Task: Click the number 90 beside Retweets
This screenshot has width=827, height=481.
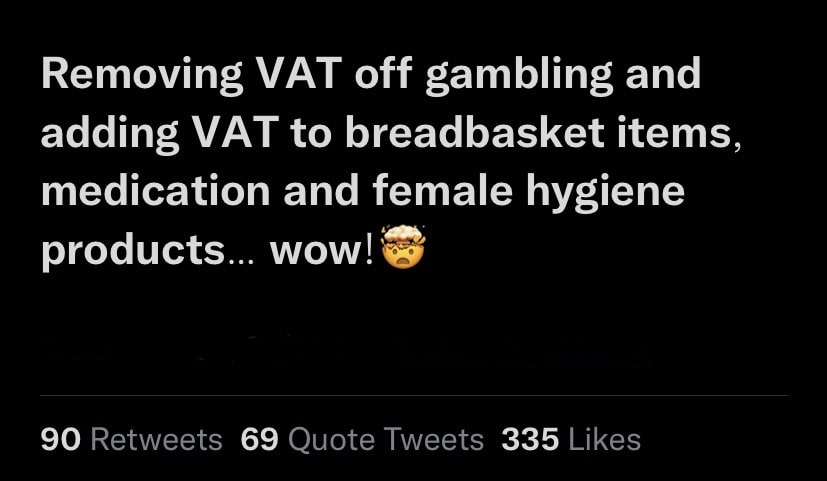Action: [61, 439]
